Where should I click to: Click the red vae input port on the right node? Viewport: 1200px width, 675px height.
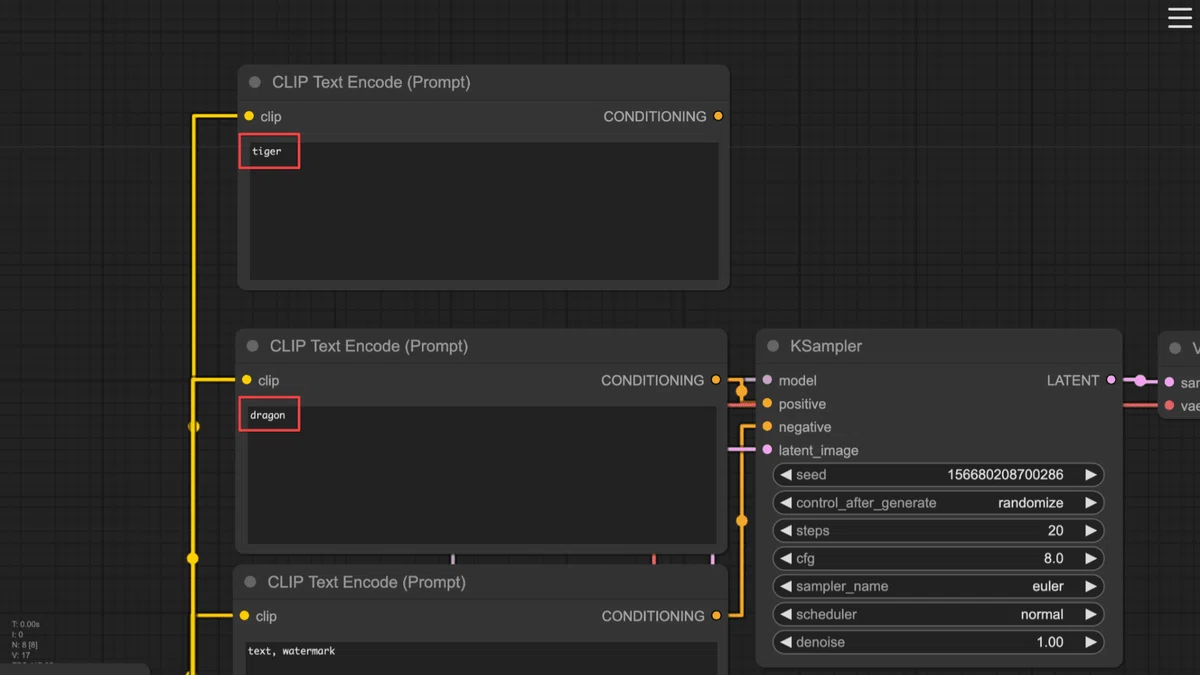[1169, 406]
